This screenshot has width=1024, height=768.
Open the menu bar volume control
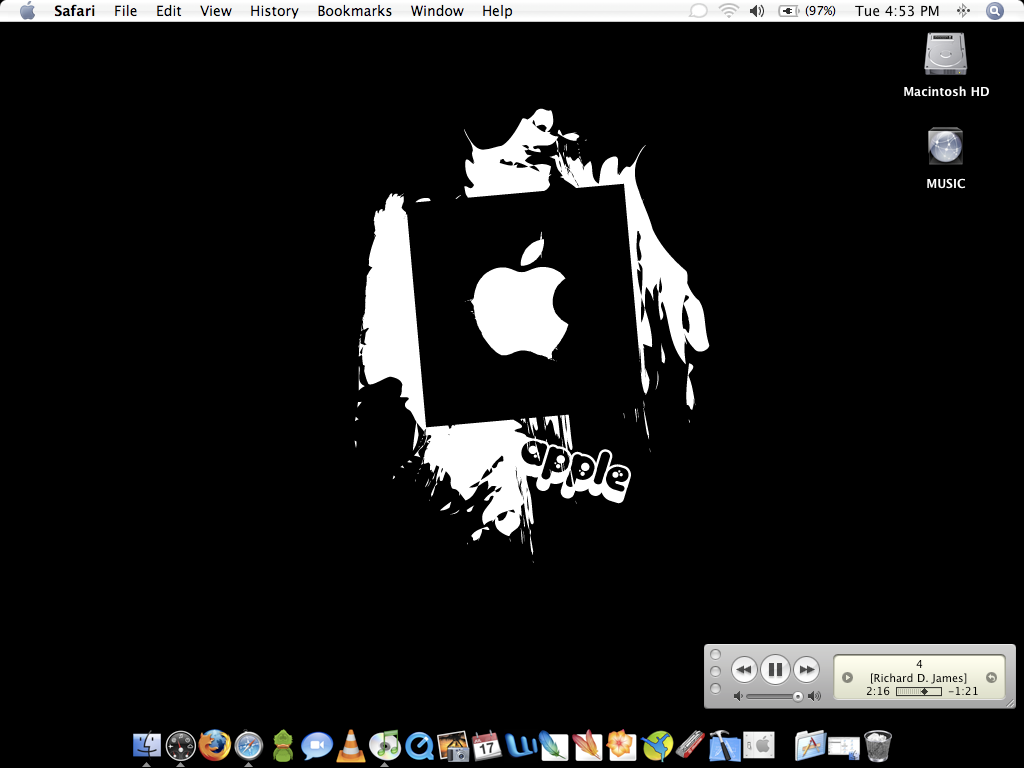tap(757, 10)
